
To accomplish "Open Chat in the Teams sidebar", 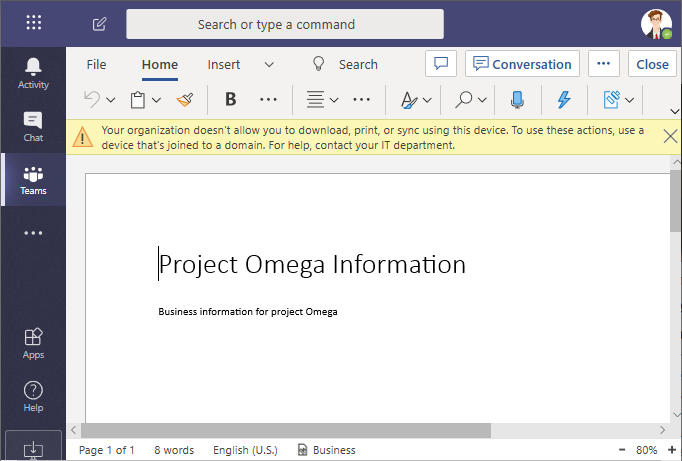I will click(33, 126).
